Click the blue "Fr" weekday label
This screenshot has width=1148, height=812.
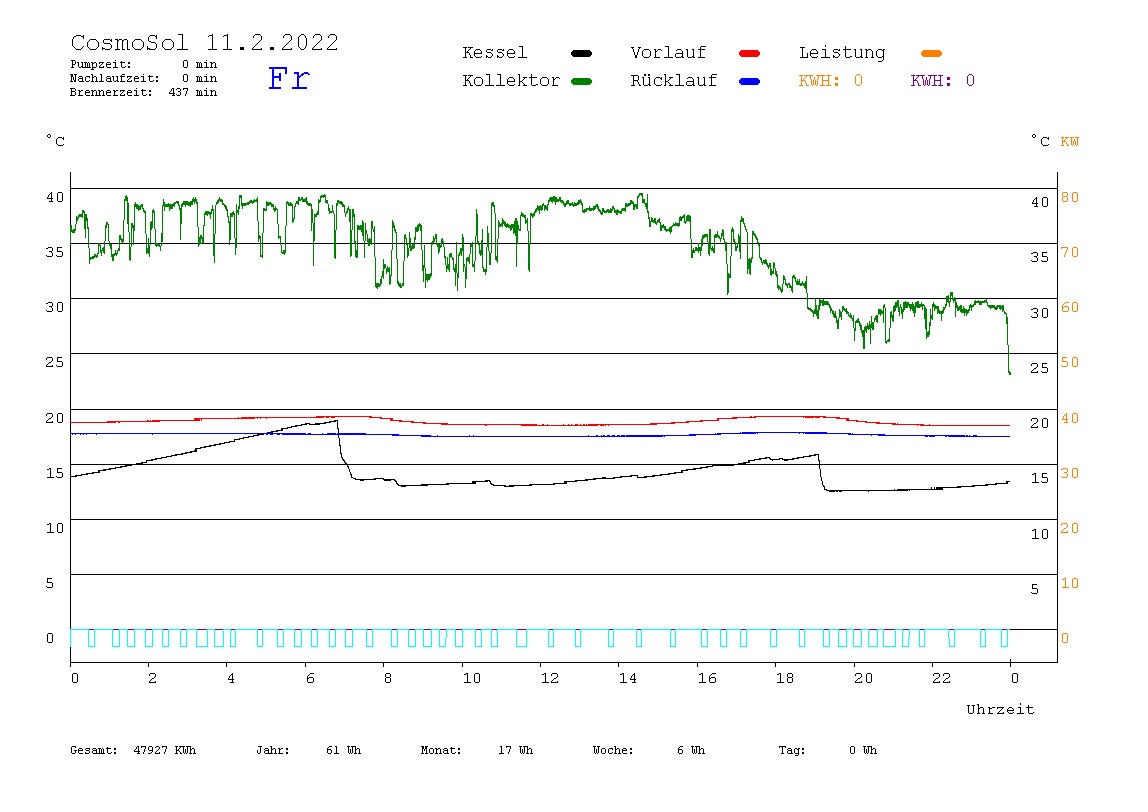(x=288, y=78)
